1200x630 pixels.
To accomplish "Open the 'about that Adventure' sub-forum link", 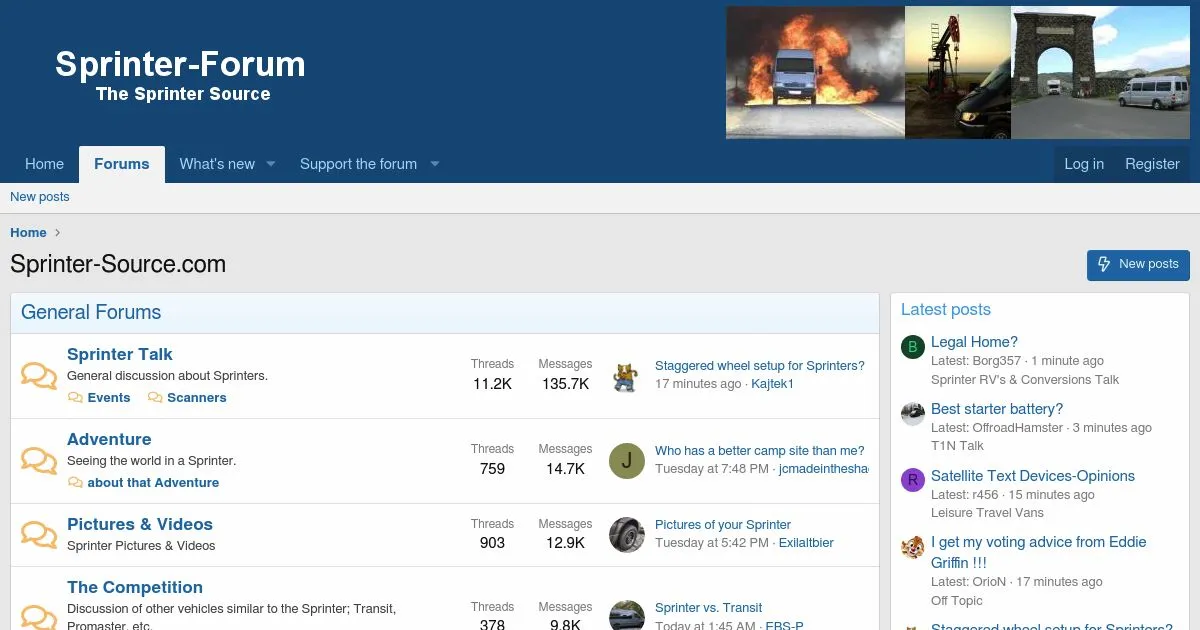I will (153, 483).
